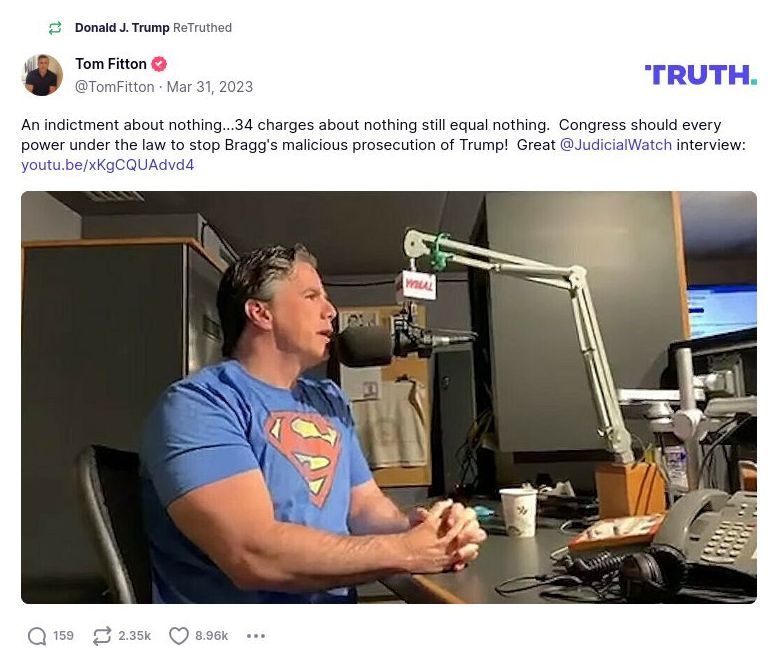Click the ReTruth arrows icon below post
Image resolution: width=778 pixels, height=666 pixels.
click(x=102, y=636)
